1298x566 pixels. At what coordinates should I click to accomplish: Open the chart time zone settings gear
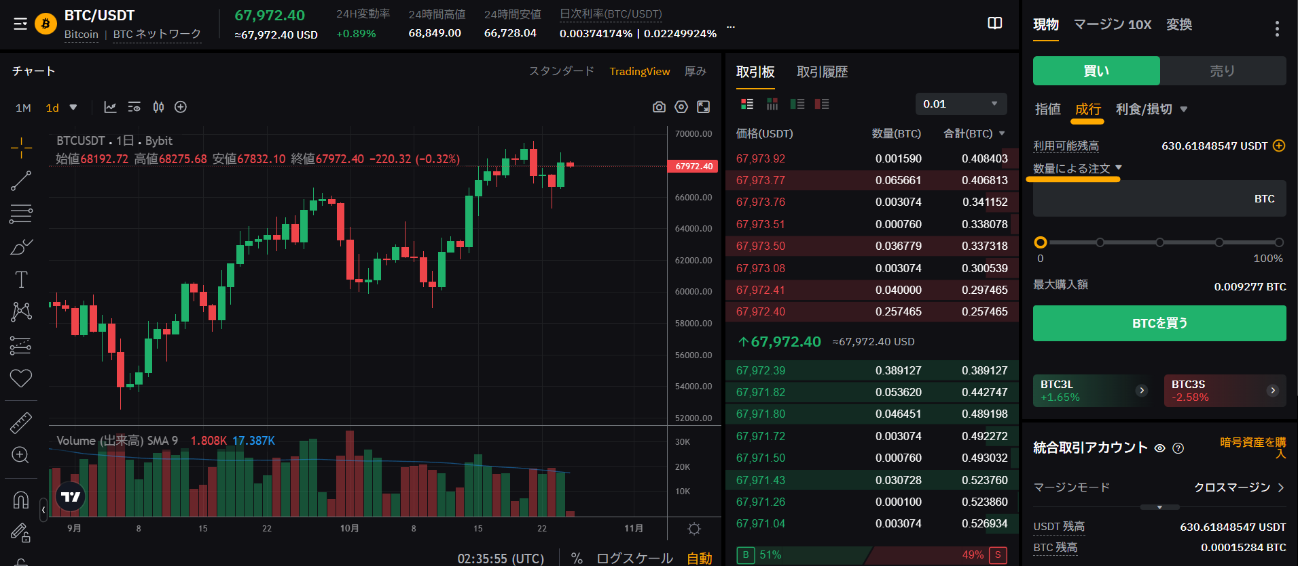pyautogui.click(x=694, y=529)
